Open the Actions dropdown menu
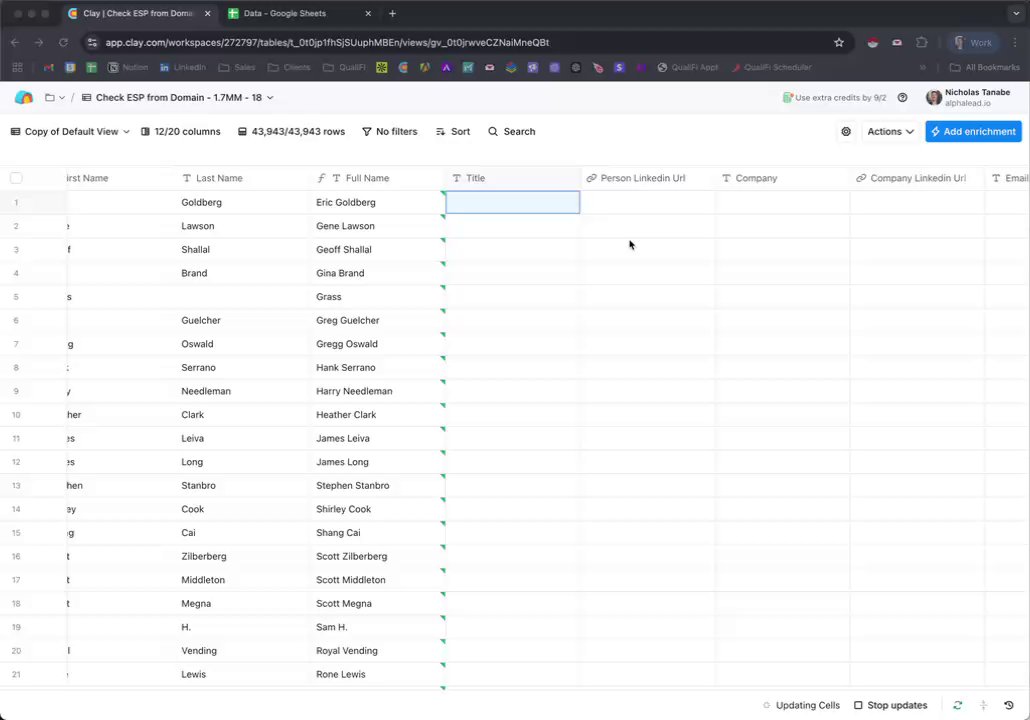1030x720 pixels. pyautogui.click(x=890, y=131)
